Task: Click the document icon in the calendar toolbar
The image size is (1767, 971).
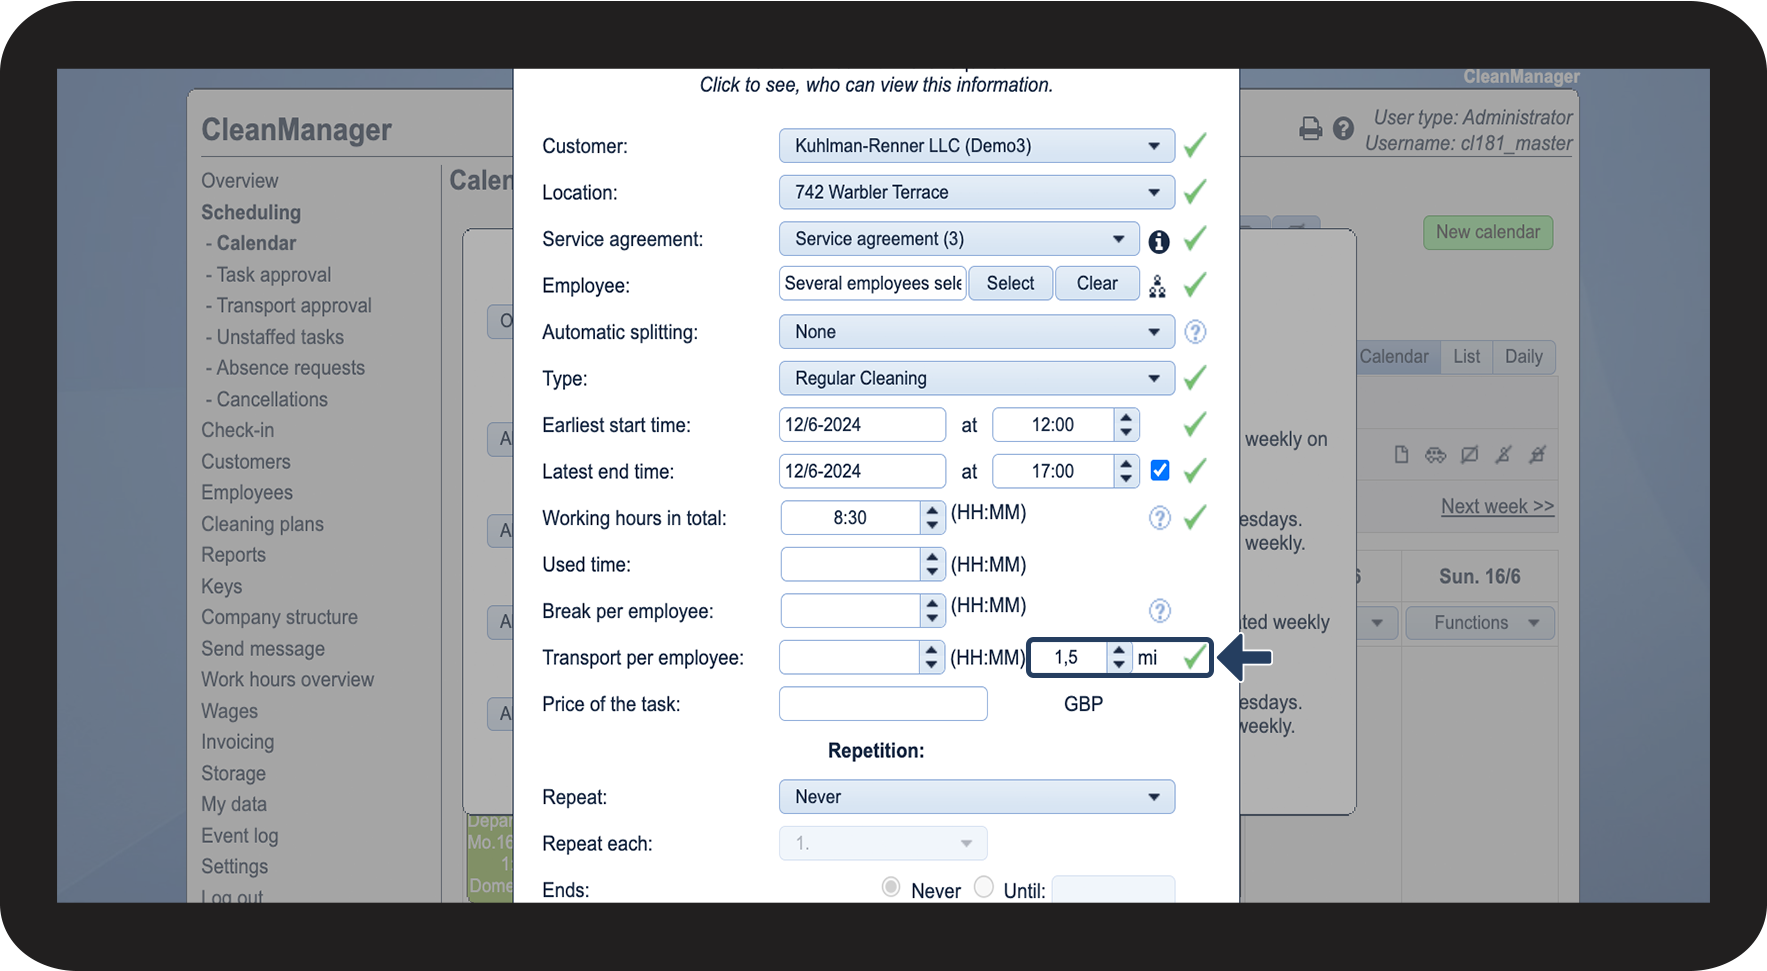Action: [1401, 455]
